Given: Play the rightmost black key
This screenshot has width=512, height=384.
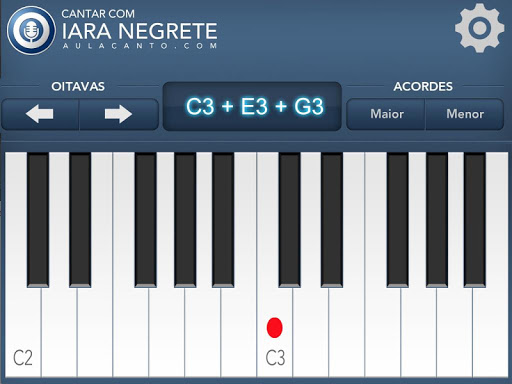Looking at the screenshot, I should tap(475, 220).
